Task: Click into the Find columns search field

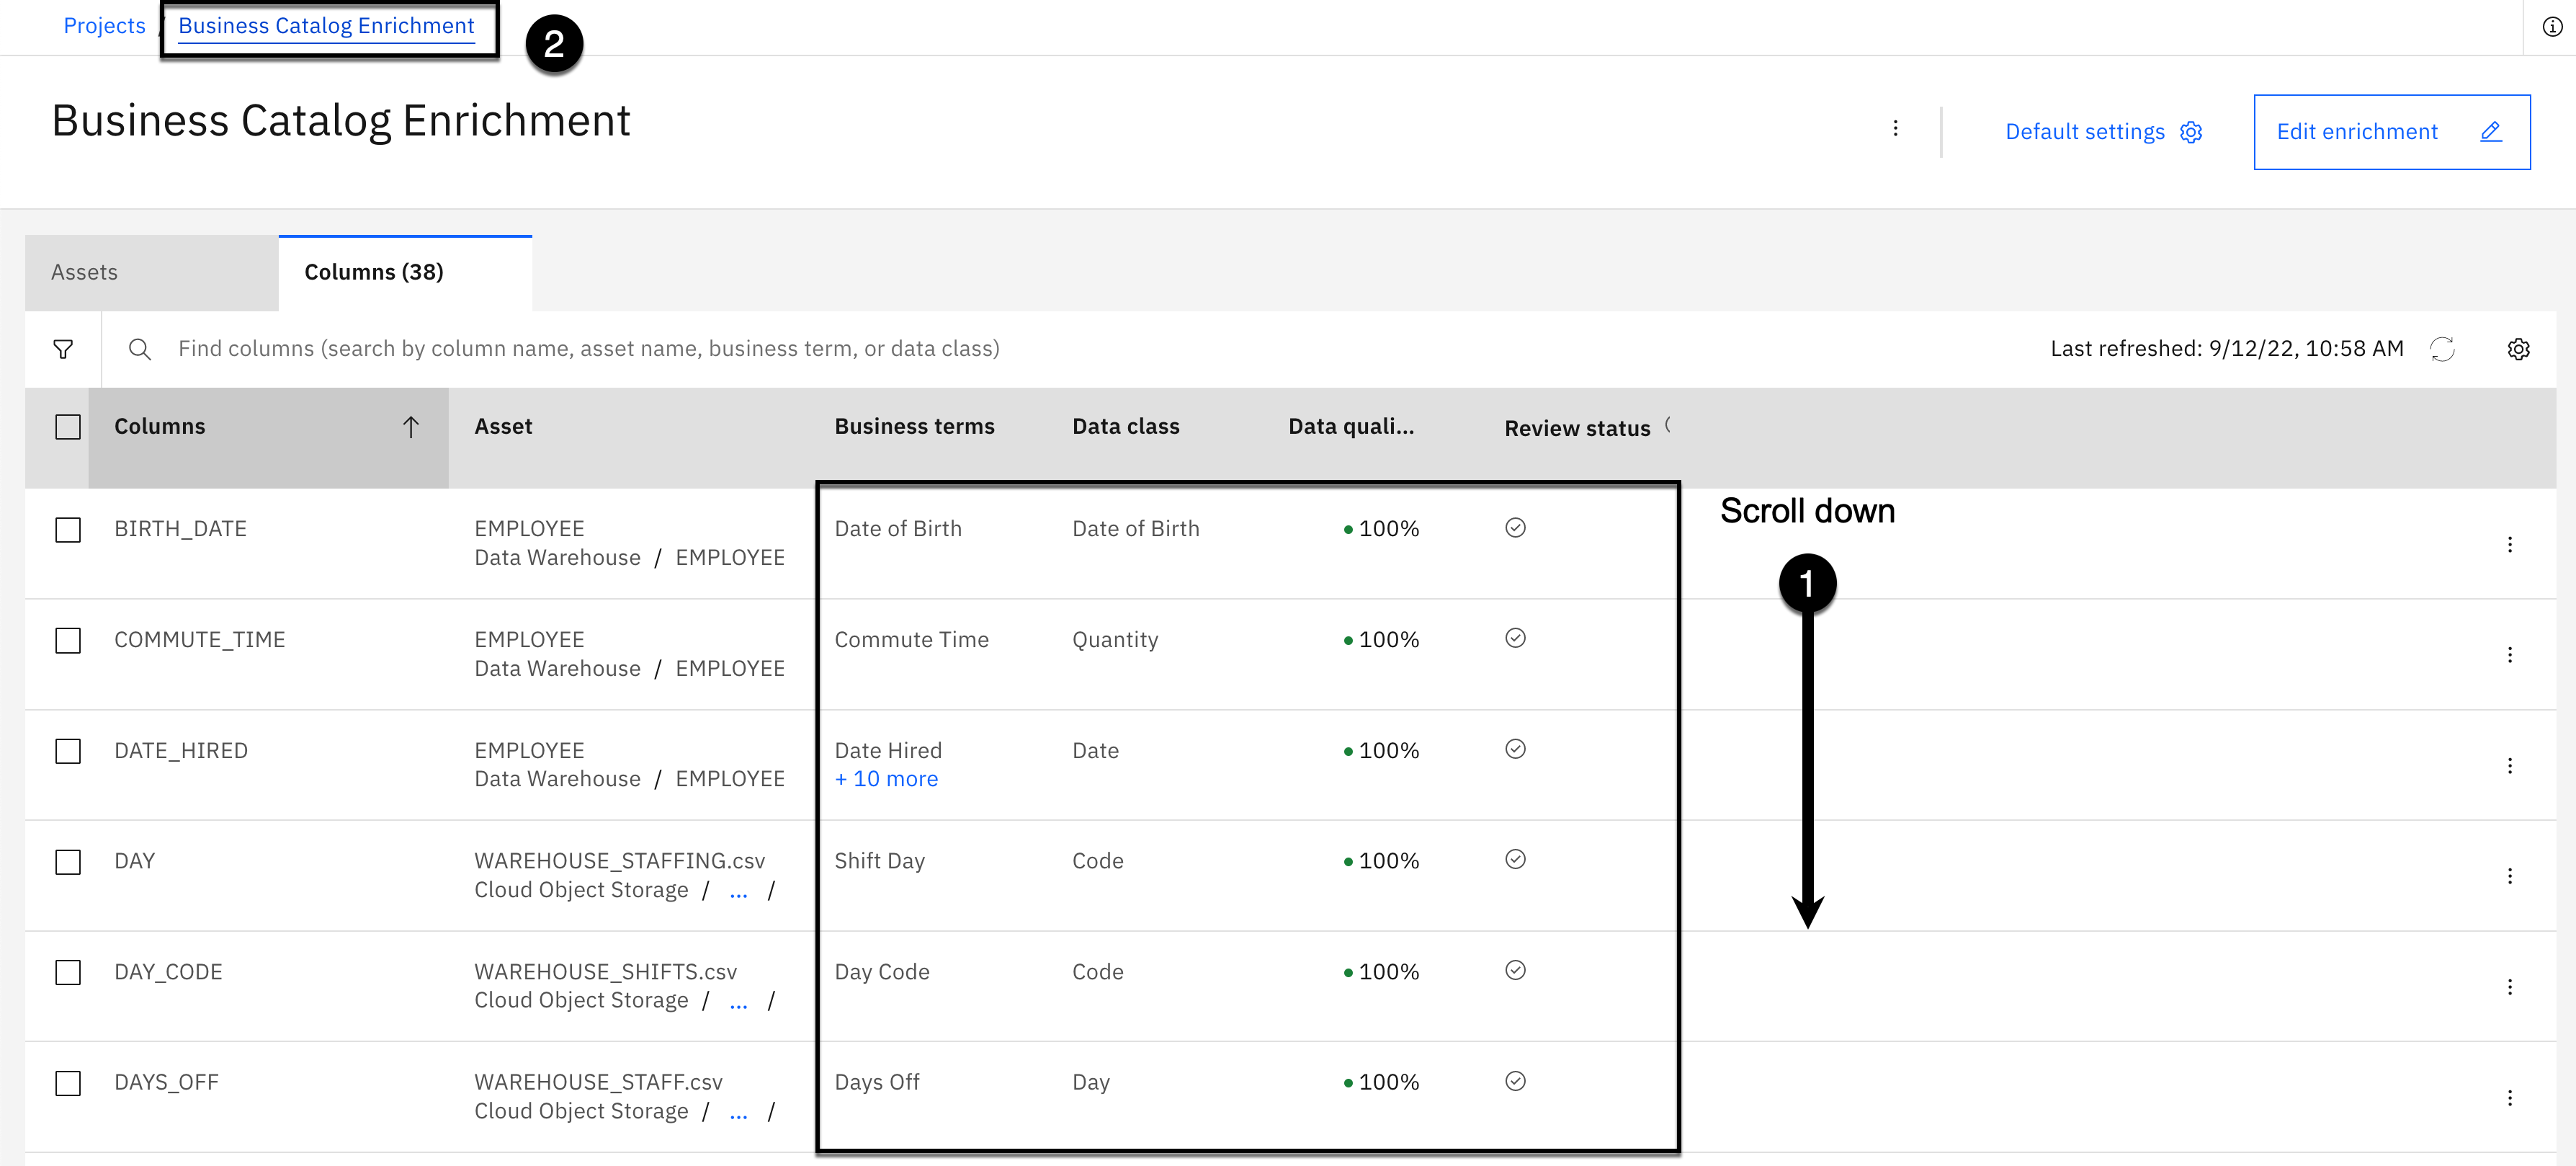Action: point(589,349)
